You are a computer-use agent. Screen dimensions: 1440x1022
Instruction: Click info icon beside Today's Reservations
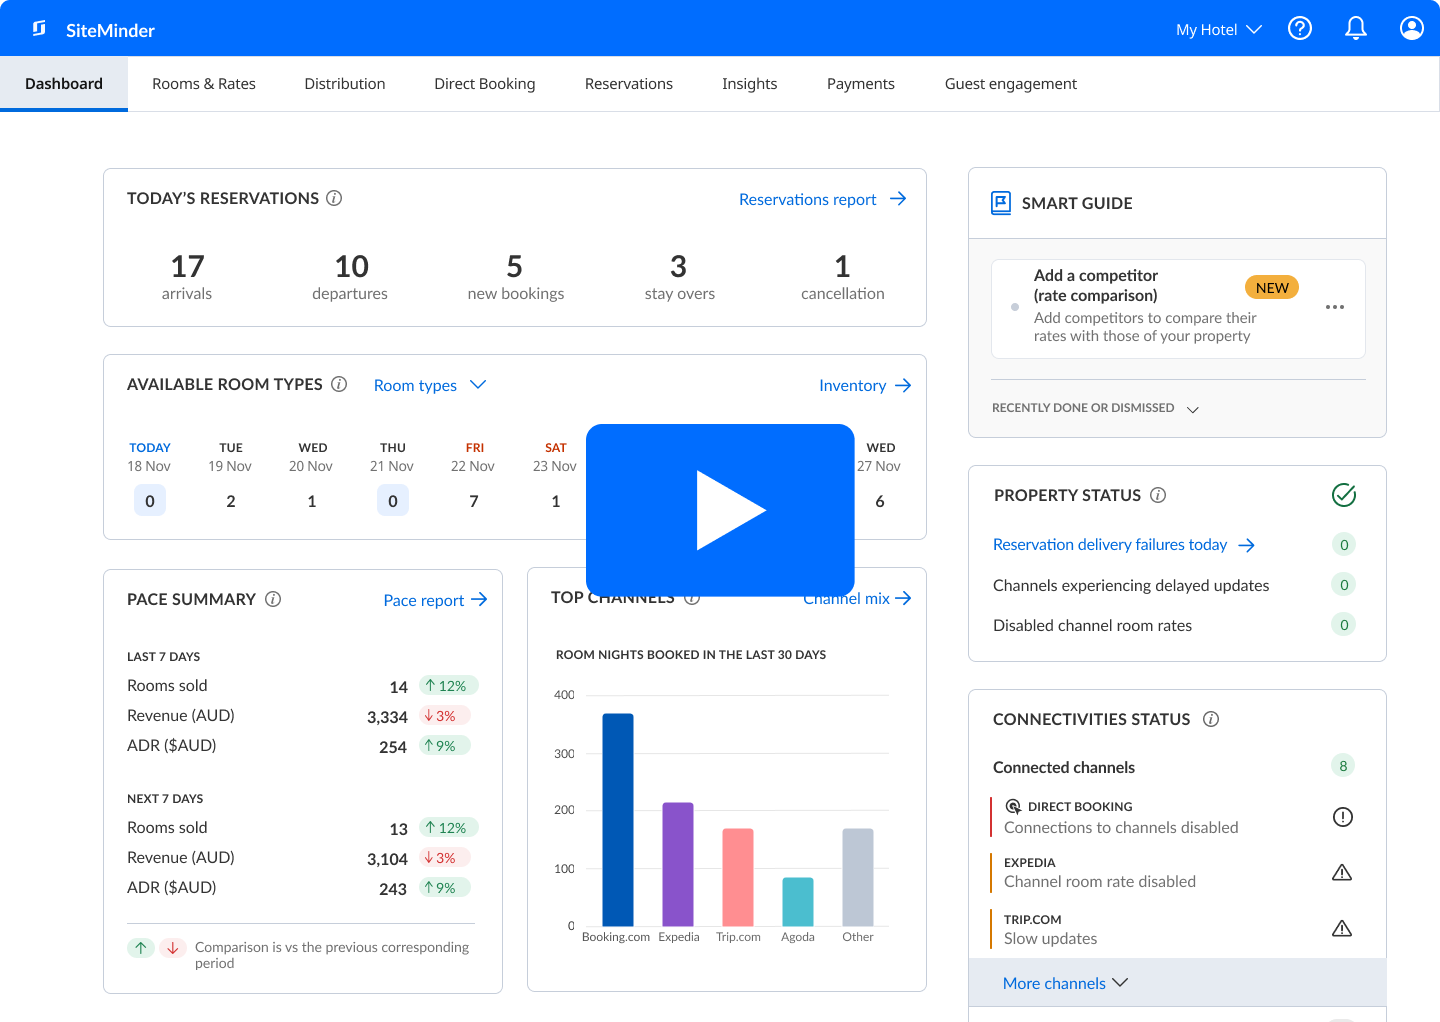click(x=335, y=198)
